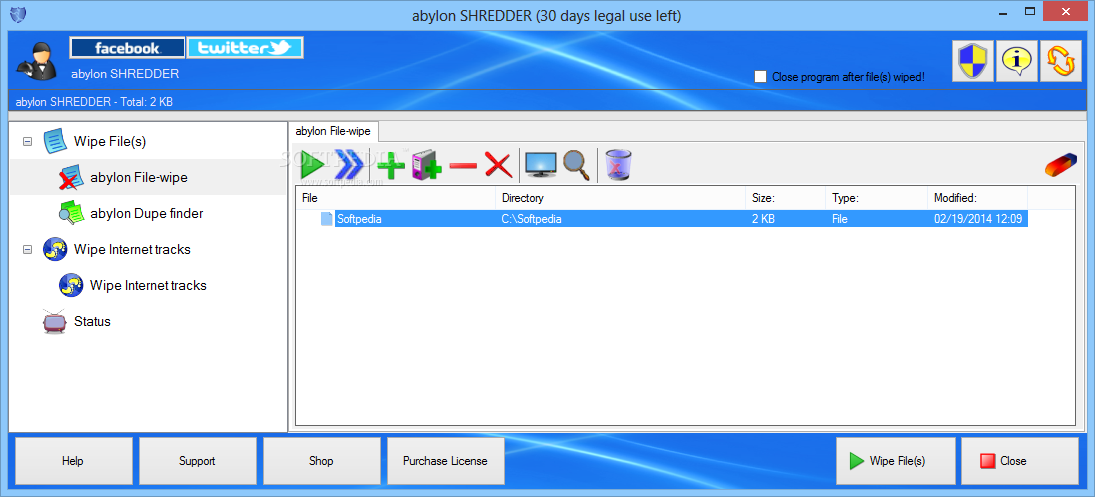1095x497 pixels.
Task: Click the recycle bin toolbar icon
Action: click(619, 165)
